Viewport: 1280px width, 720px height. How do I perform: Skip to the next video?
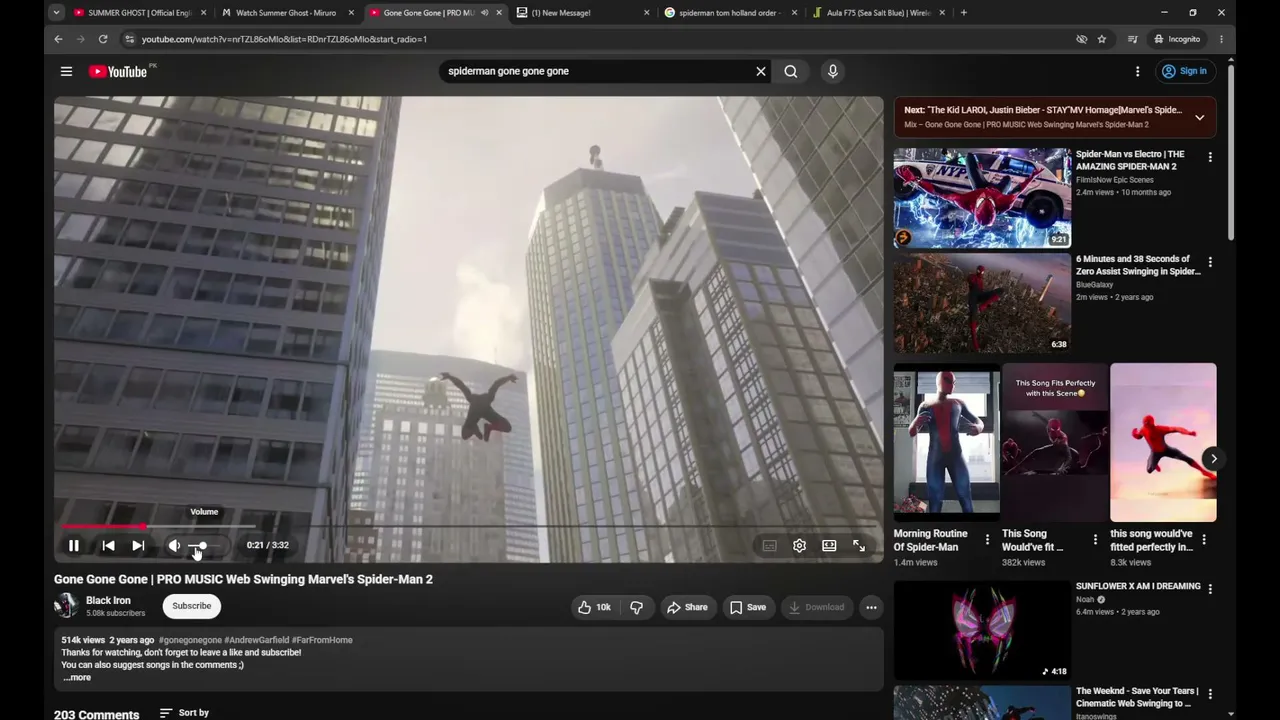point(138,545)
